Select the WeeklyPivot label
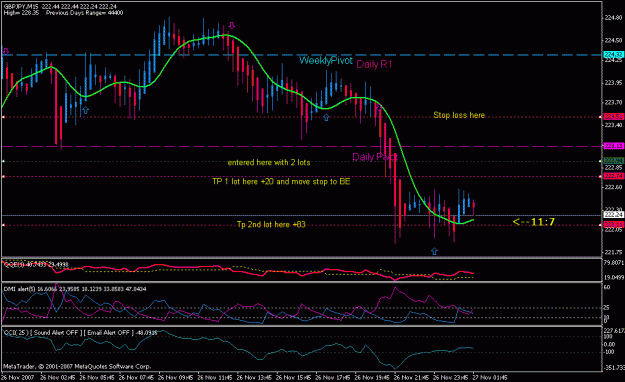This screenshot has width=625, height=382. [x=326, y=61]
